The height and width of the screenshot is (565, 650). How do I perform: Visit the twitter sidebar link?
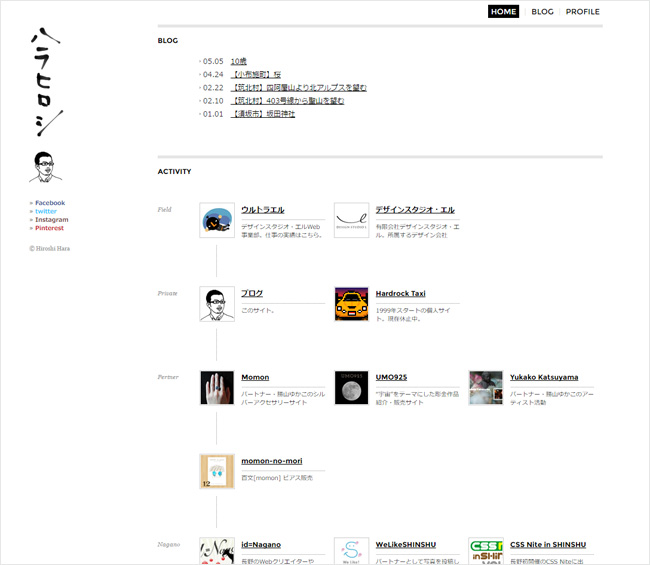coord(46,211)
